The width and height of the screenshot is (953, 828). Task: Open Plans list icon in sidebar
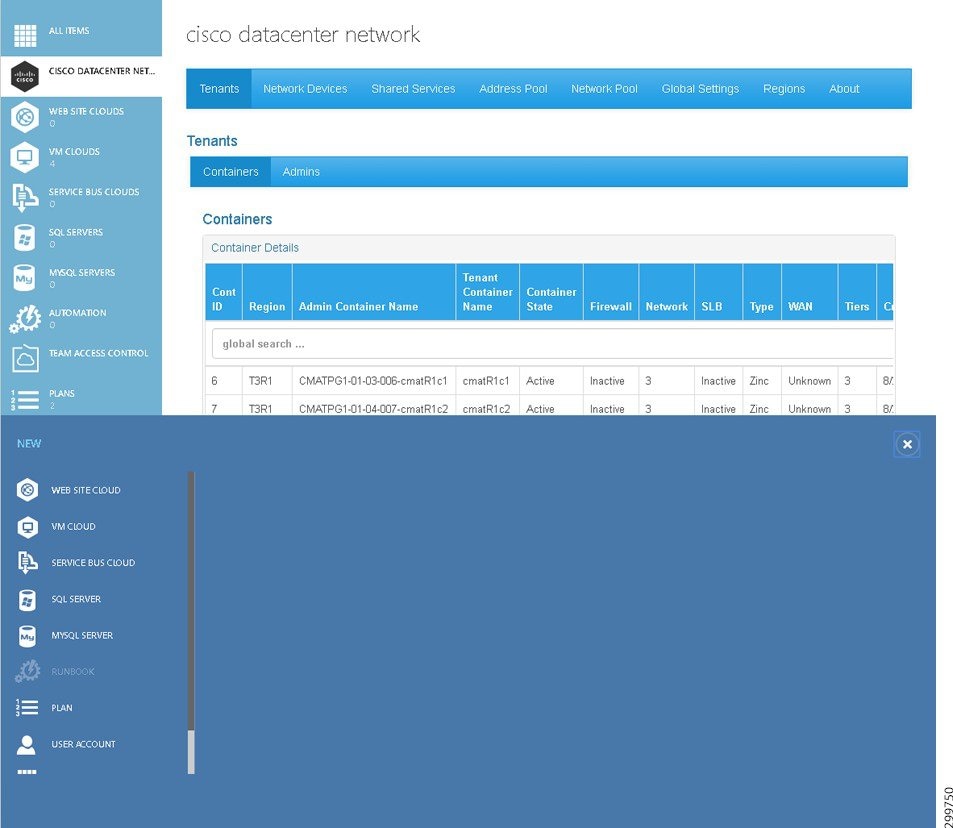click(25, 399)
